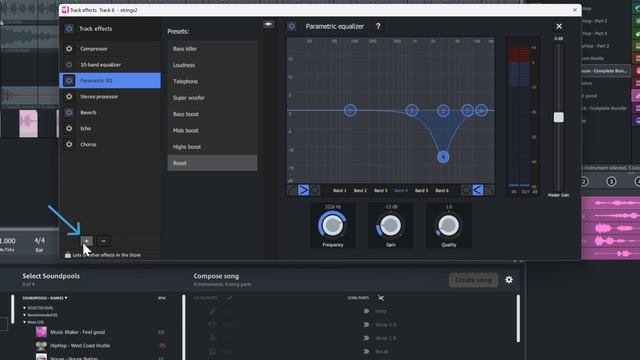The width and height of the screenshot is (640, 360).
Task: Toggle the 10-band equalizer power icon
Action: point(69,64)
